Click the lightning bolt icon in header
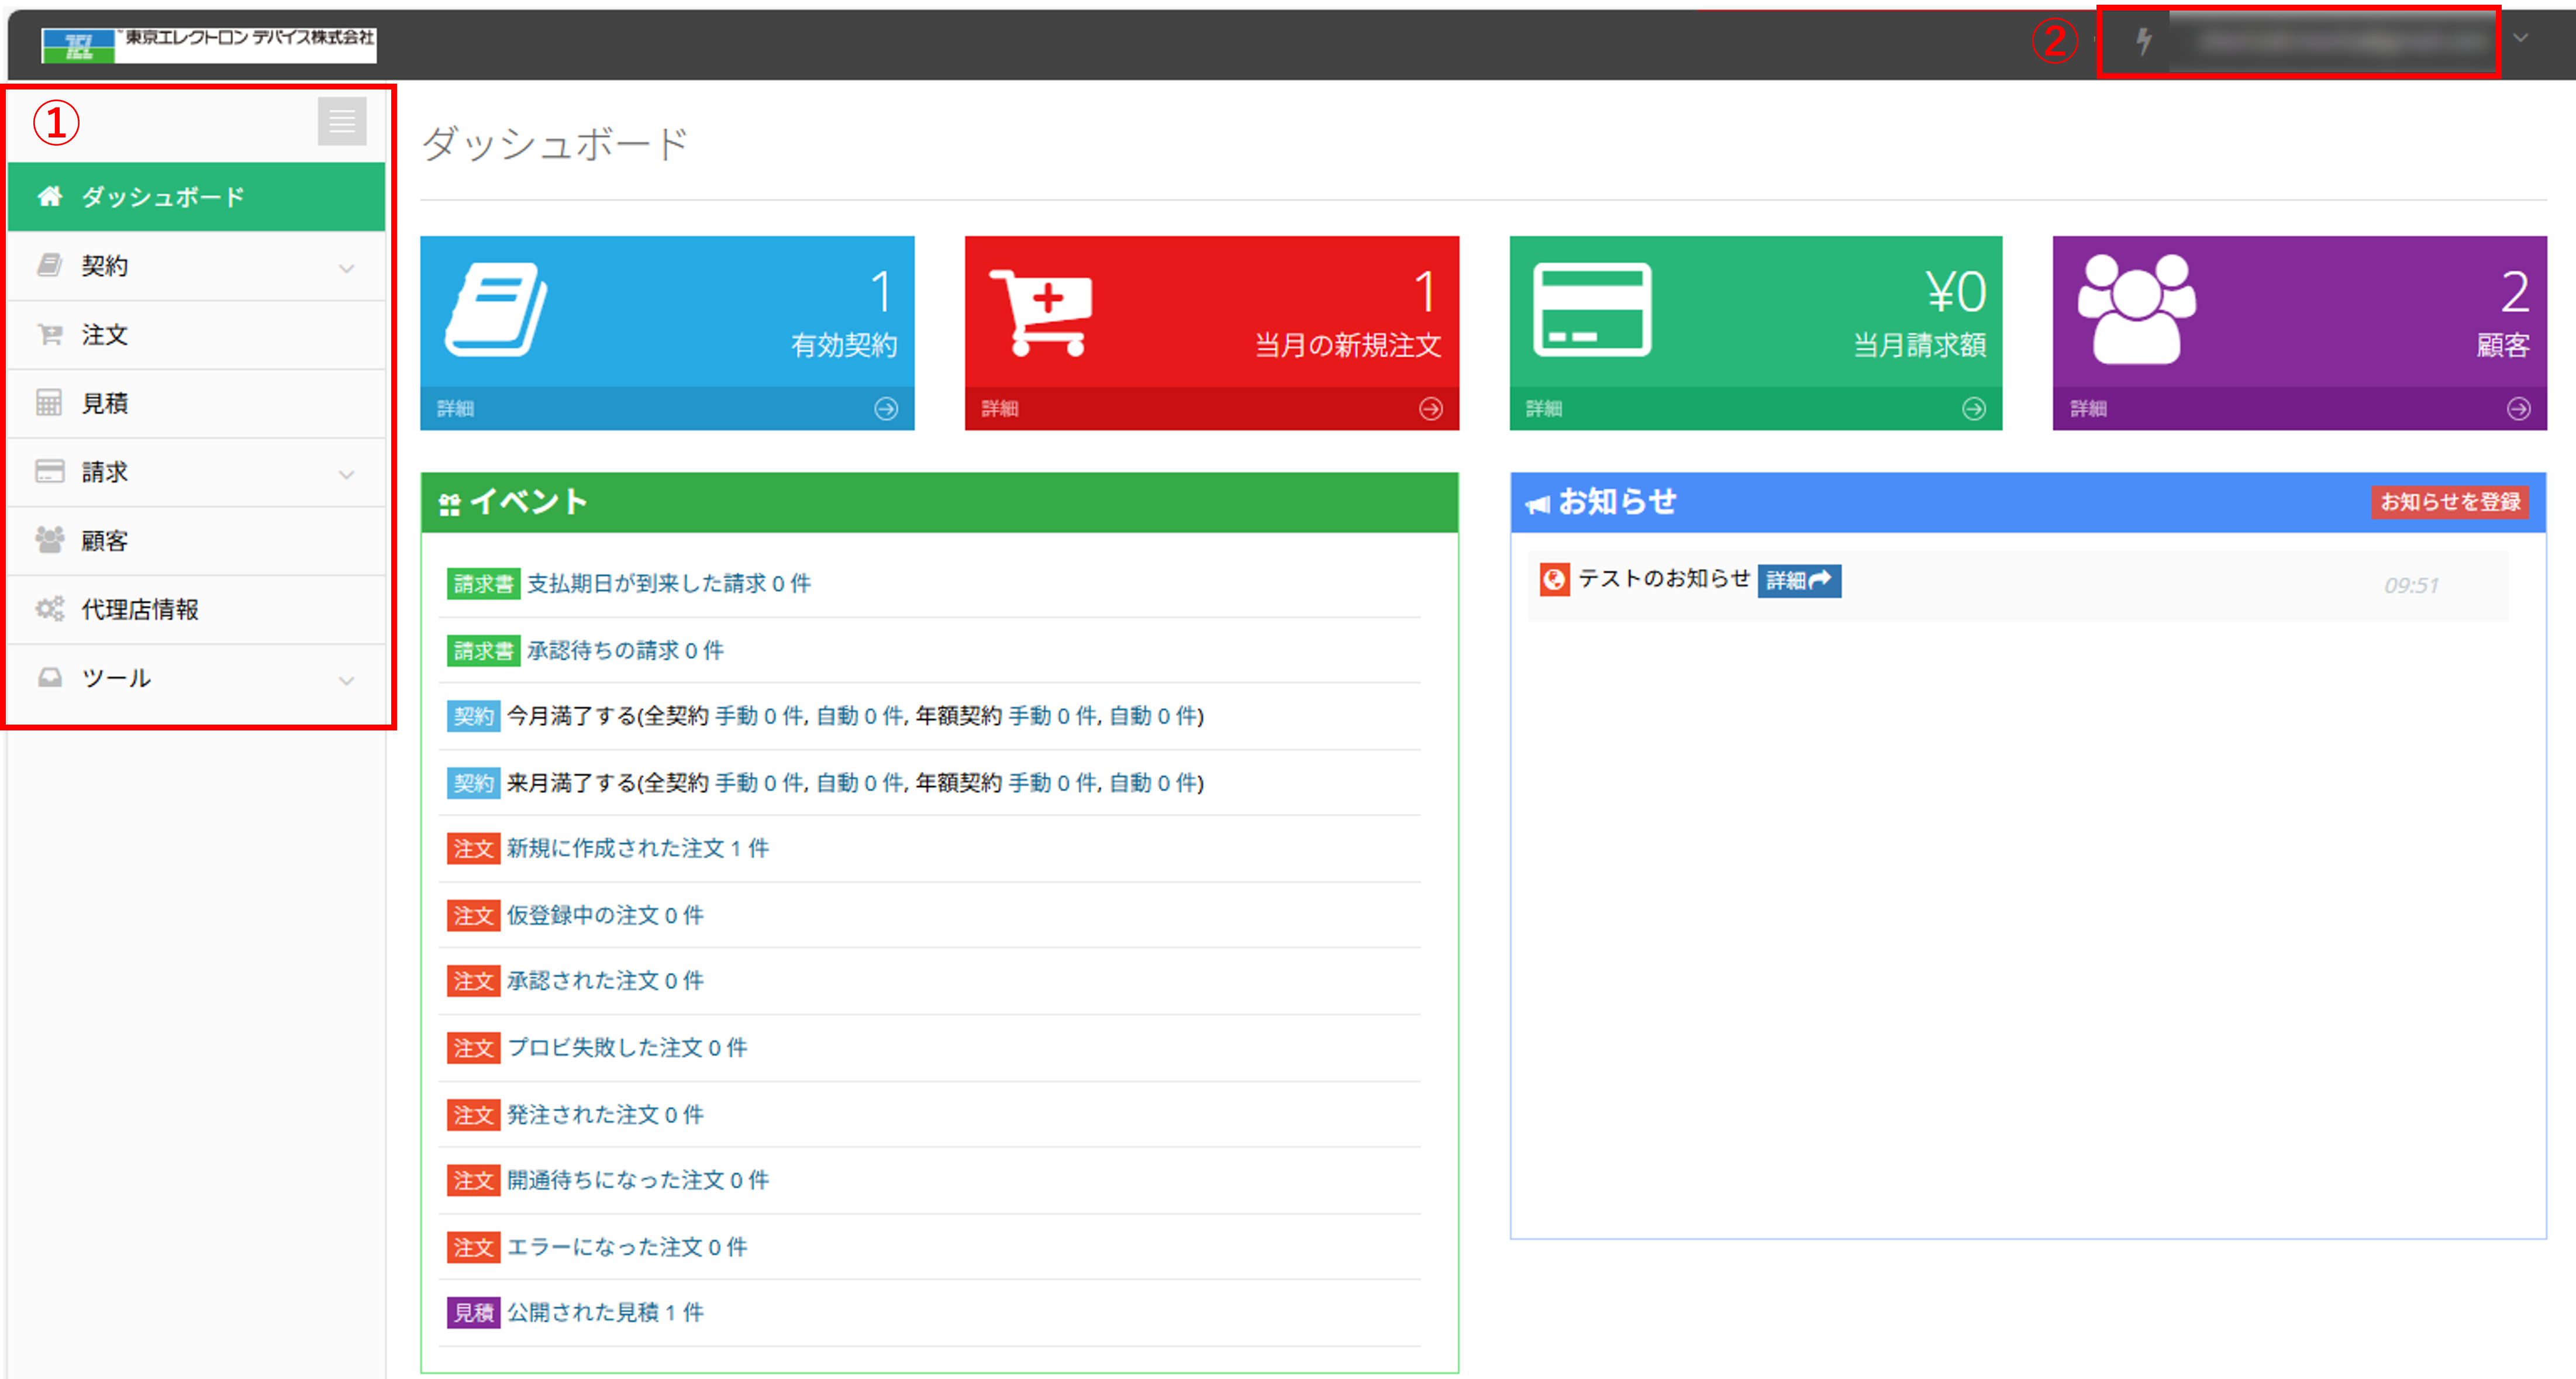The width and height of the screenshot is (2576, 1379). tap(2143, 41)
